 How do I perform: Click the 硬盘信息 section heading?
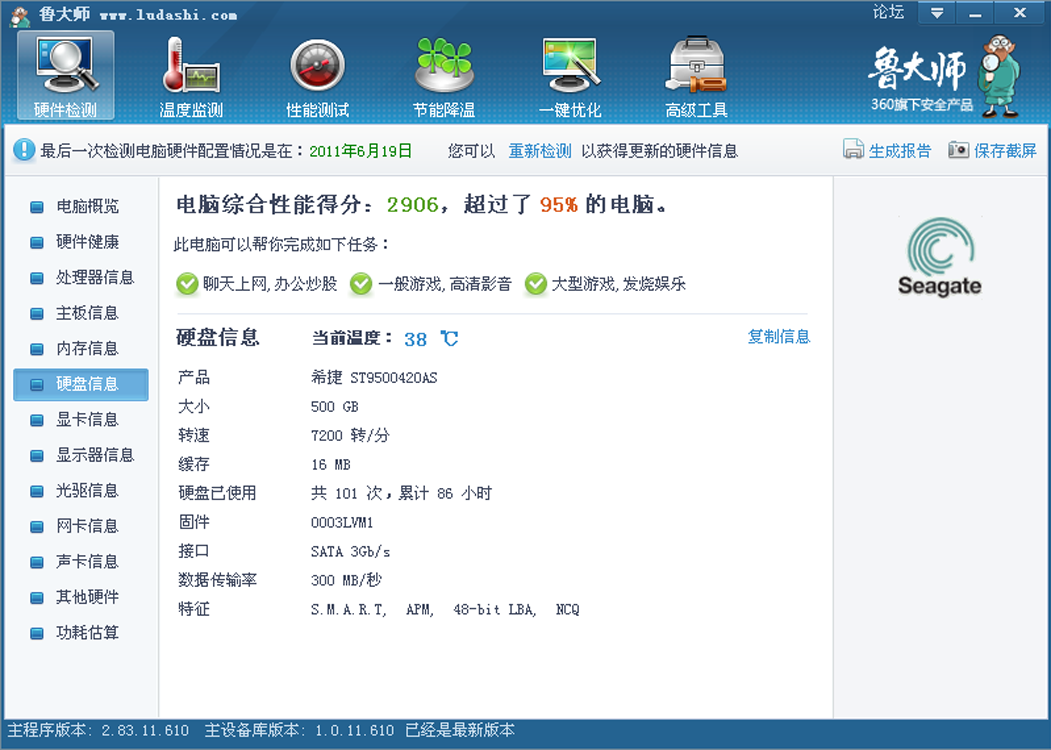coord(217,337)
